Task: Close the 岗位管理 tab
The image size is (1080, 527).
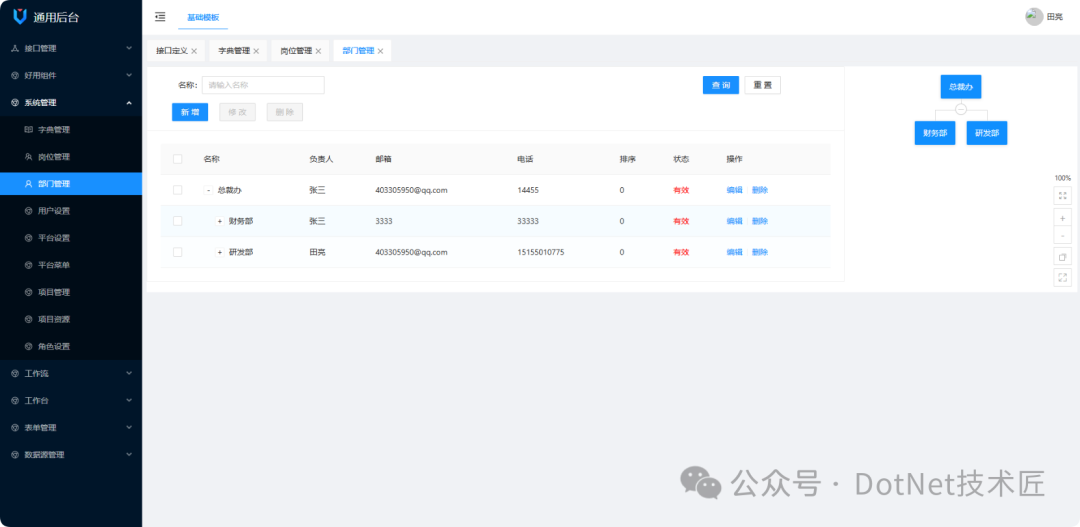Action: tap(318, 51)
